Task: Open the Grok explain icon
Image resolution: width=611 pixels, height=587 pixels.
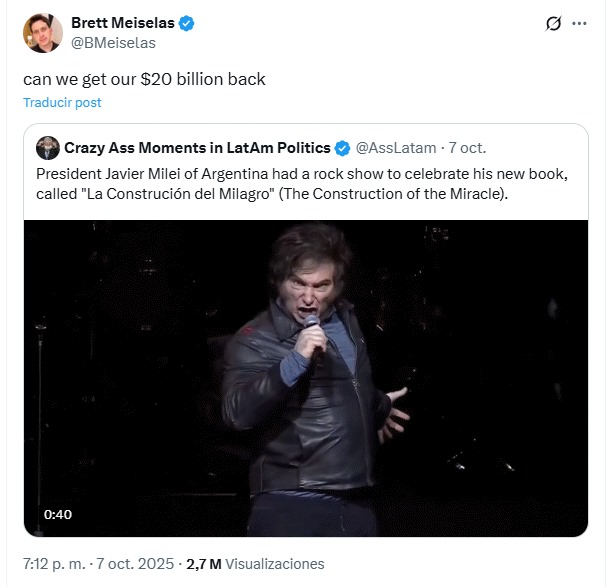Action: [x=553, y=24]
